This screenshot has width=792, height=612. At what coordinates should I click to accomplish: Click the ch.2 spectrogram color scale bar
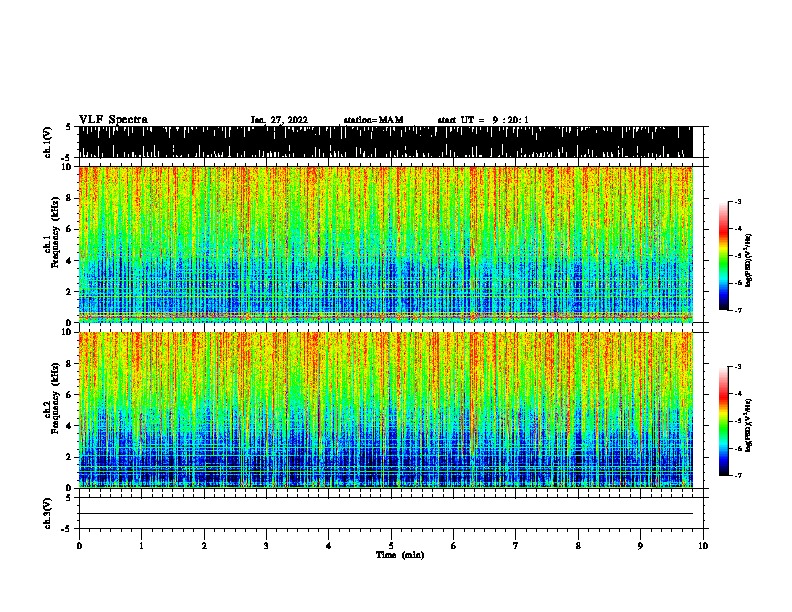coord(724,421)
